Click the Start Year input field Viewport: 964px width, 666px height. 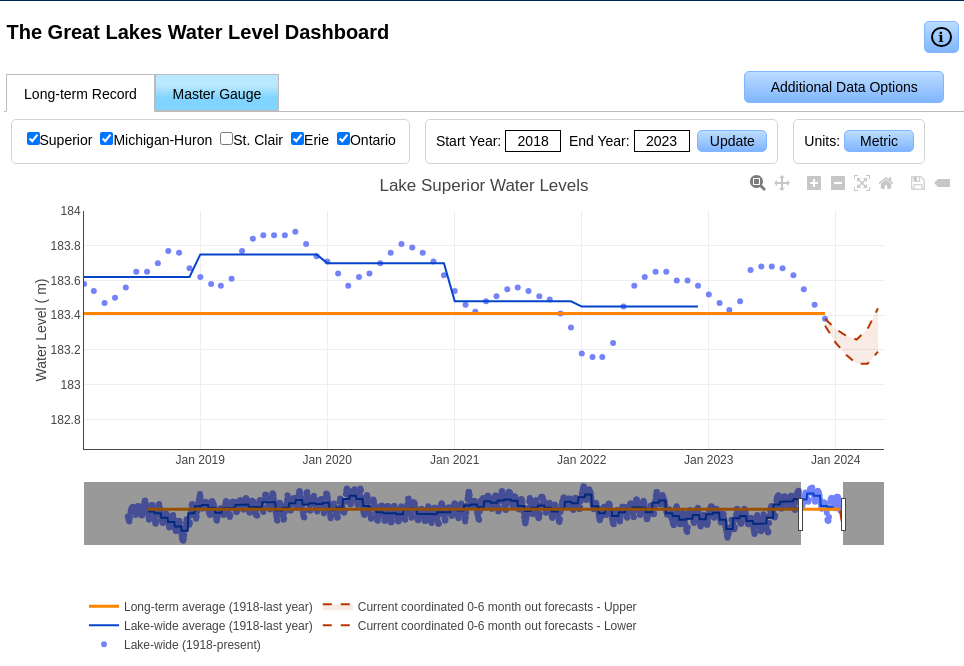(533, 141)
